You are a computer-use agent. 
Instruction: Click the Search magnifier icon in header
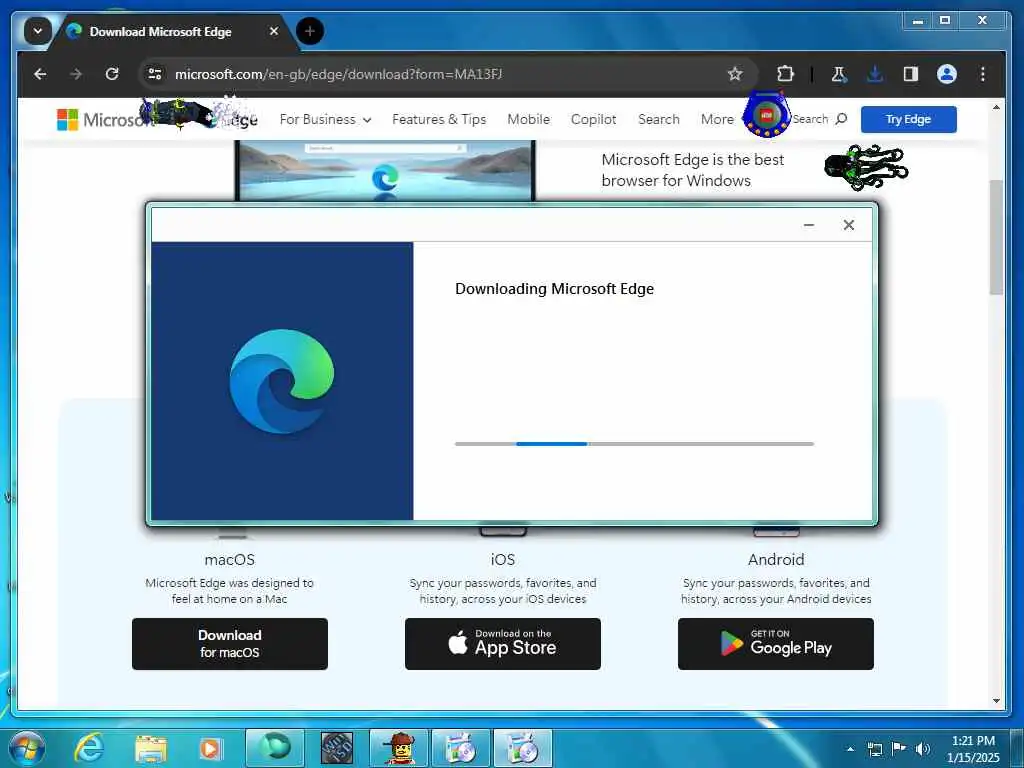[841, 119]
